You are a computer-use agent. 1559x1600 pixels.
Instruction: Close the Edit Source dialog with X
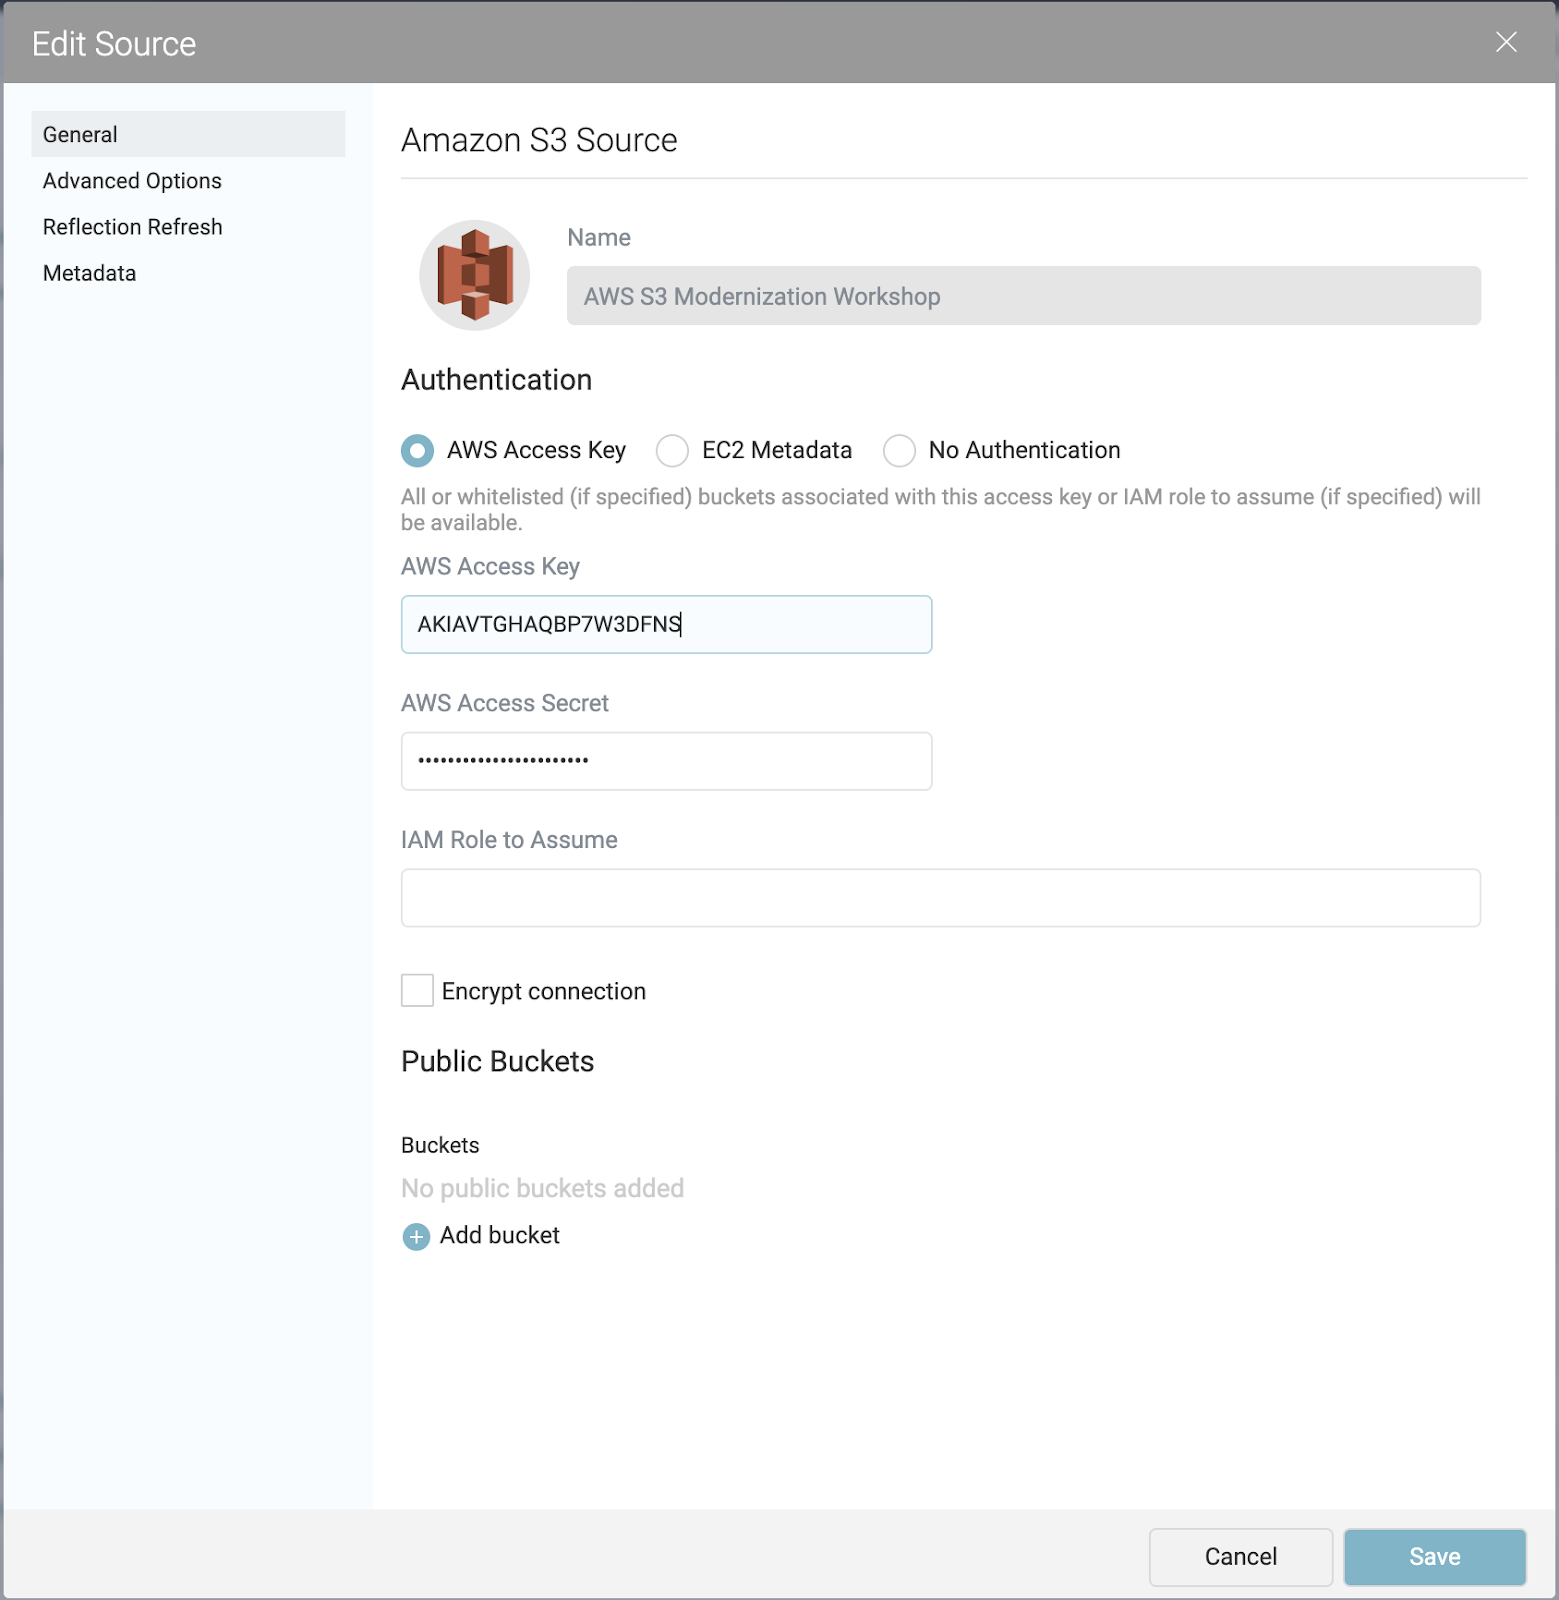[1506, 42]
